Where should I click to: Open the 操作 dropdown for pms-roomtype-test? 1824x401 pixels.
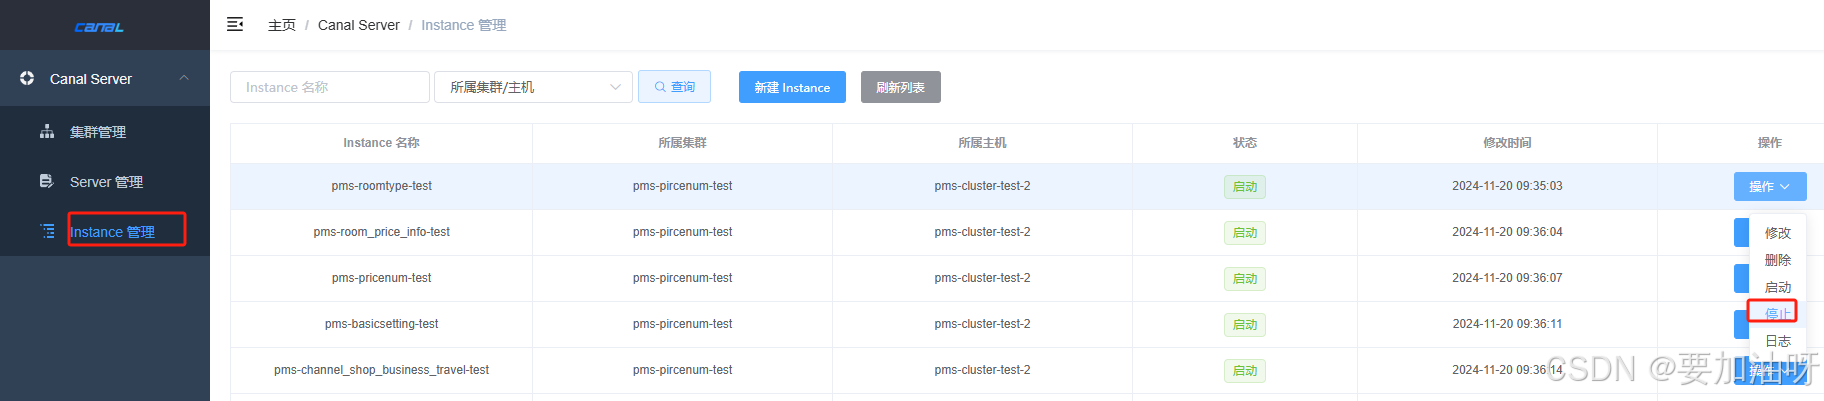click(1770, 186)
